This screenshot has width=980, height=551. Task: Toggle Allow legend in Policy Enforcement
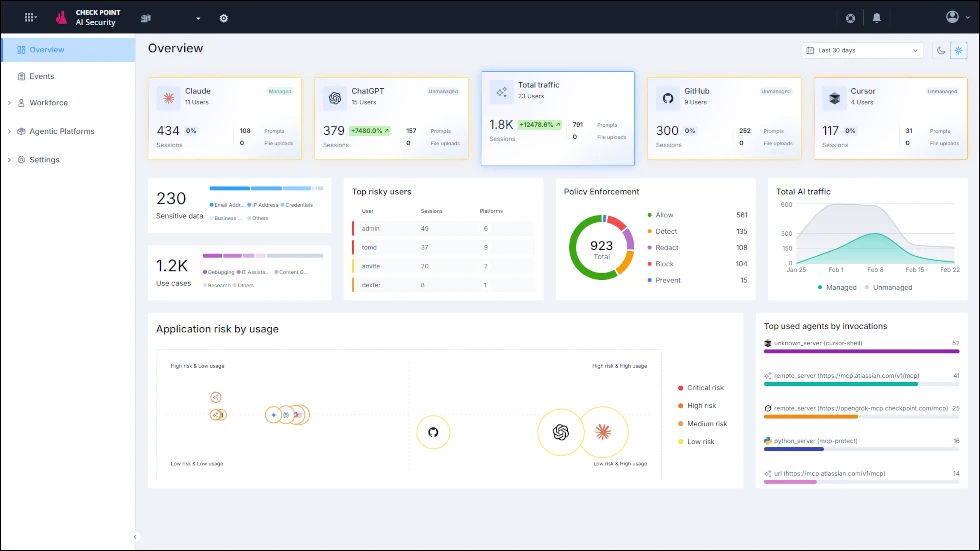point(661,215)
